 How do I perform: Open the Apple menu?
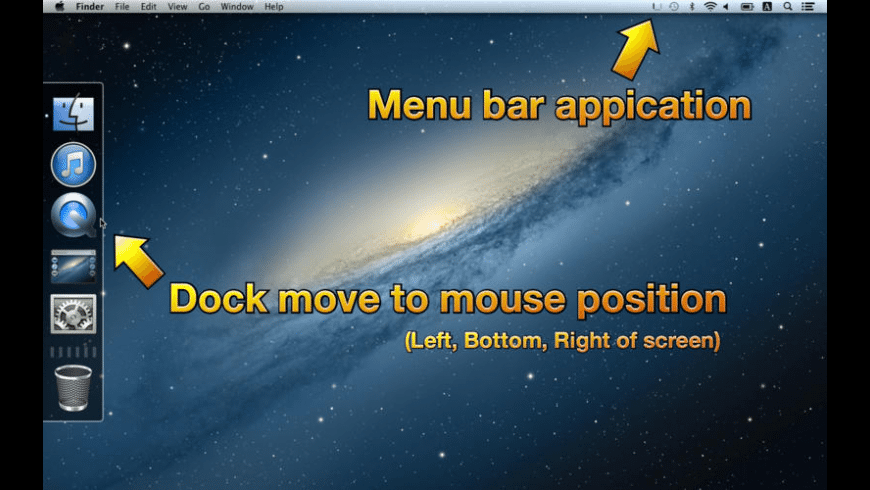click(60, 7)
